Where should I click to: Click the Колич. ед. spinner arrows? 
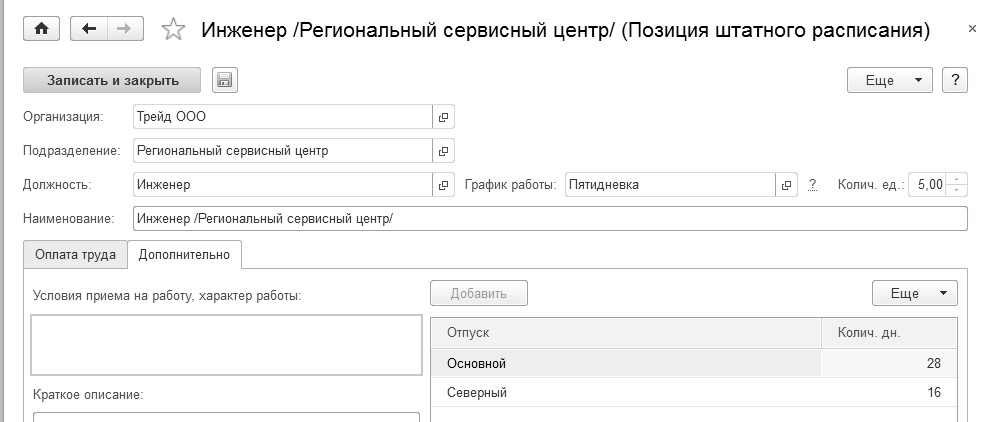(957, 185)
